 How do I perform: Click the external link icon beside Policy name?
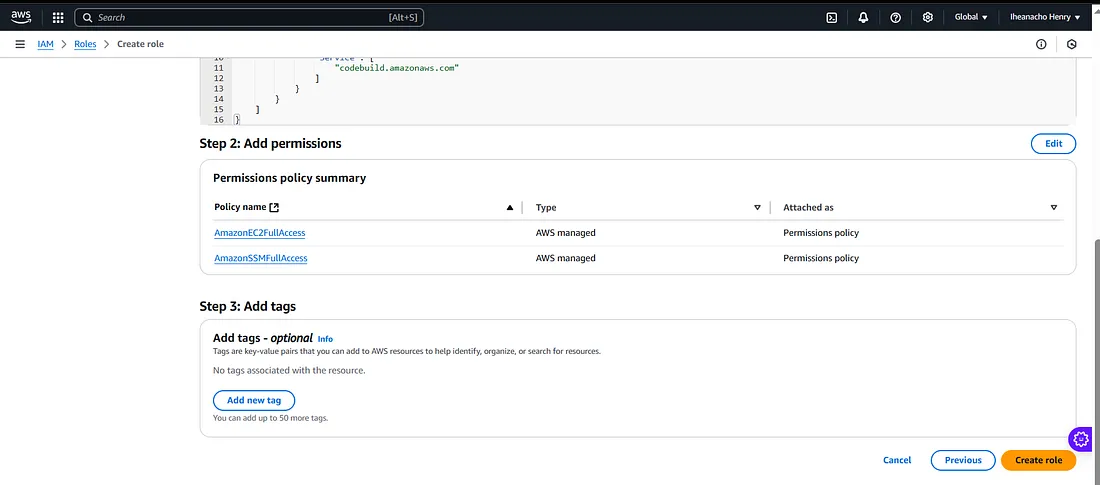click(x=274, y=208)
